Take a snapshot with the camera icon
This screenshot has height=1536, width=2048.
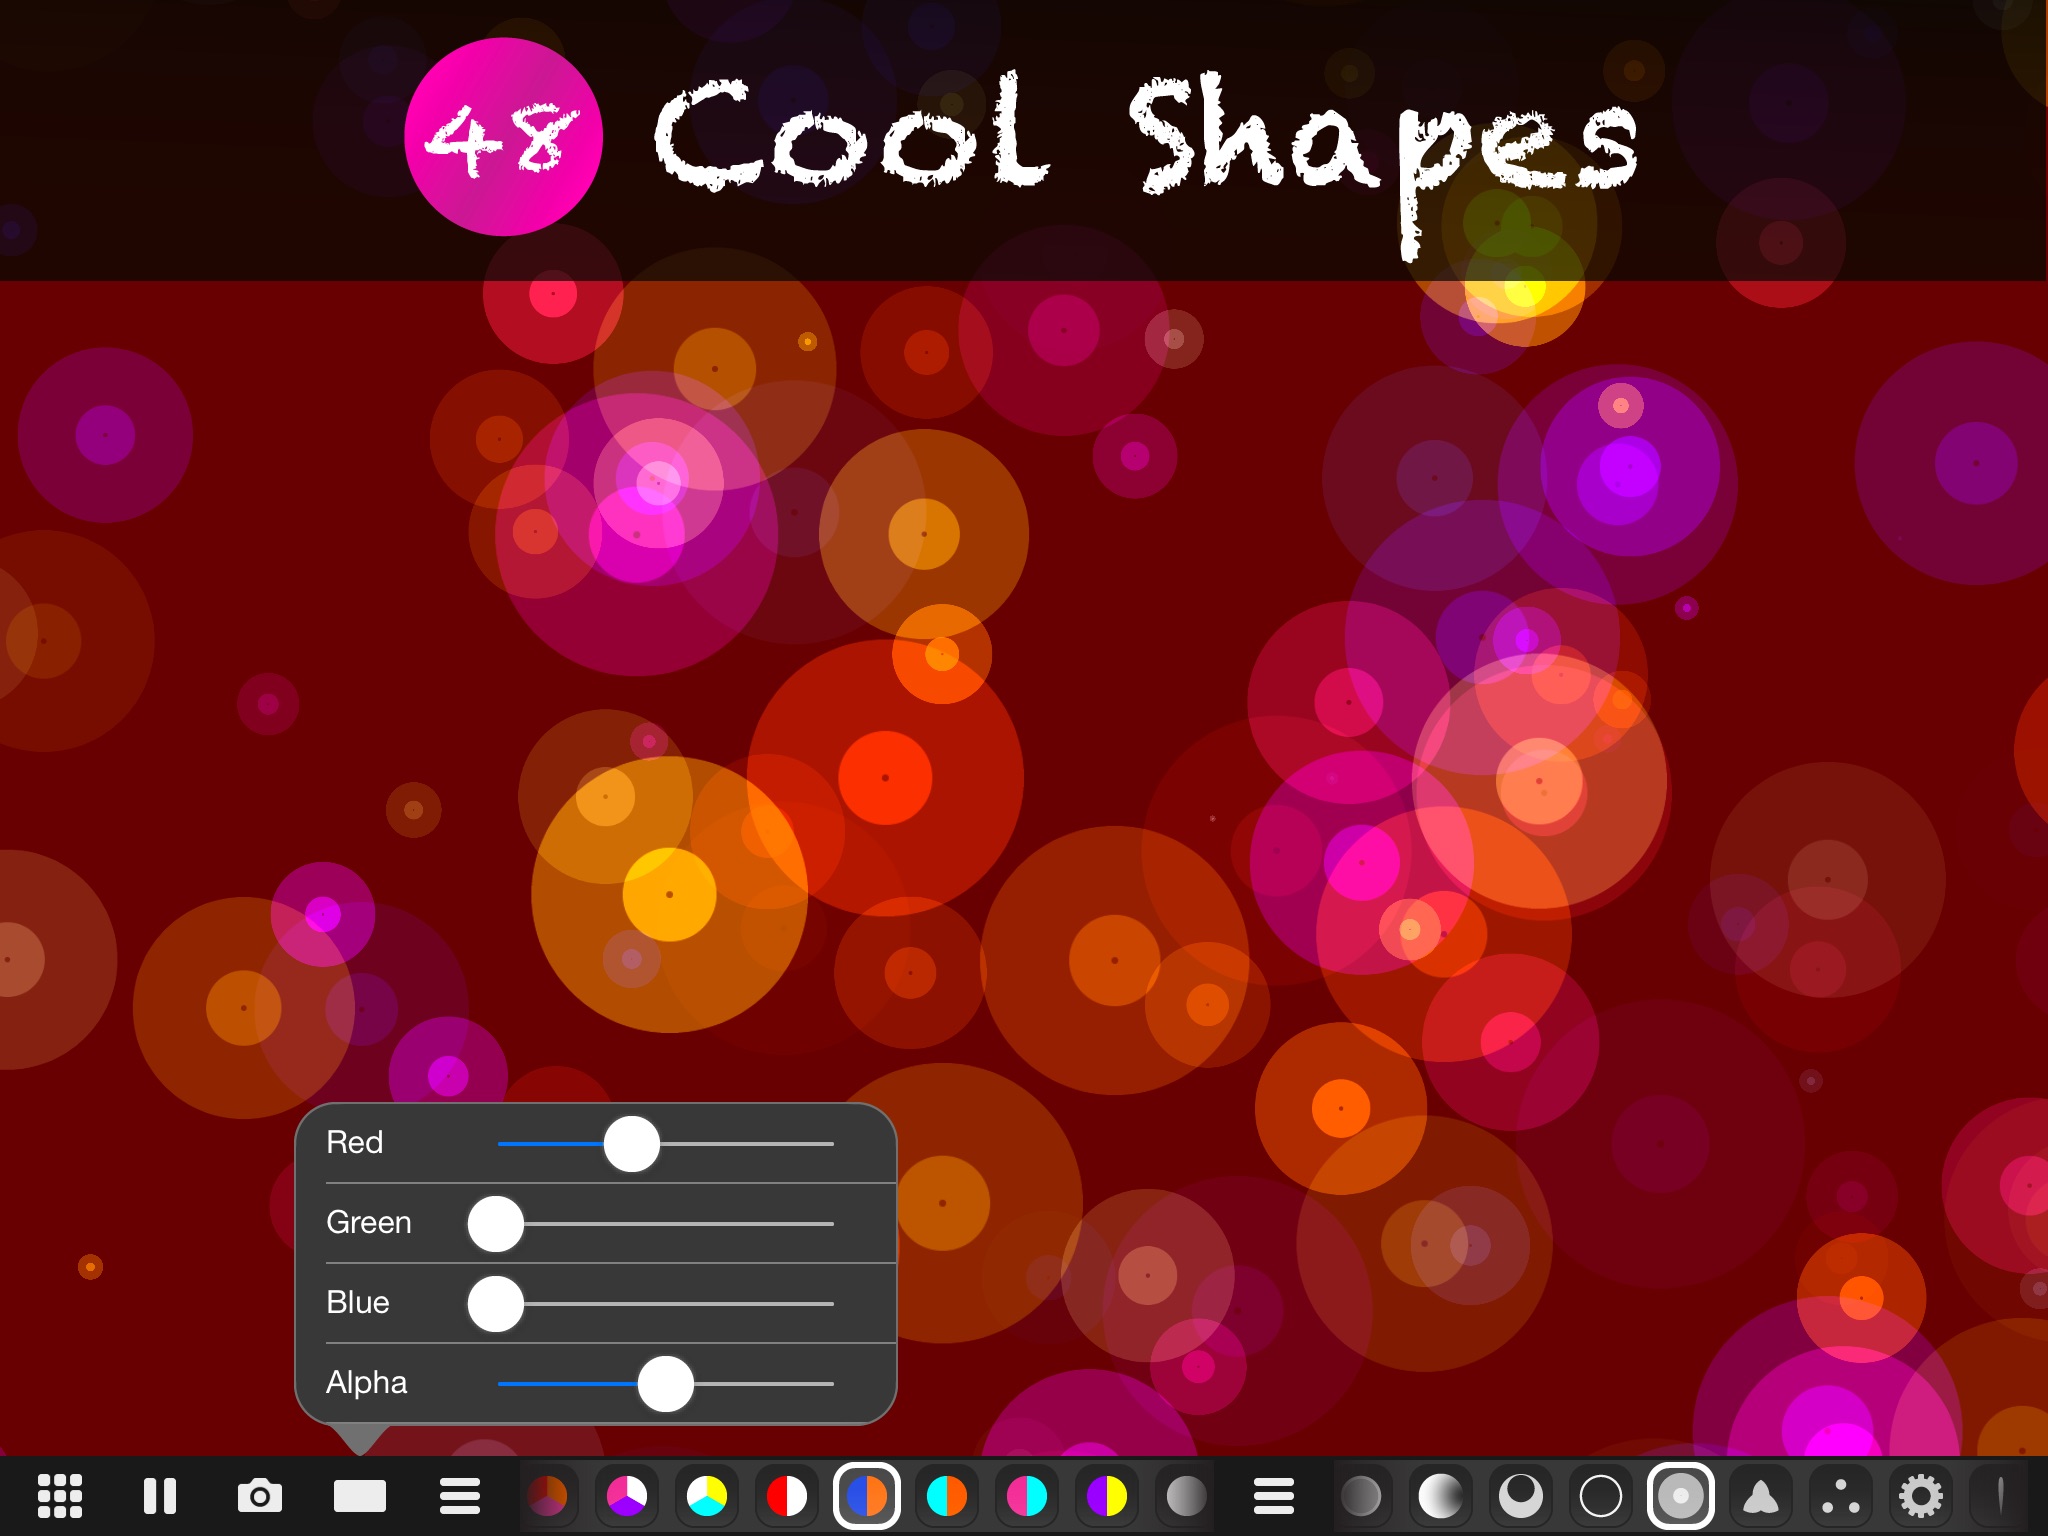(260, 1496)
